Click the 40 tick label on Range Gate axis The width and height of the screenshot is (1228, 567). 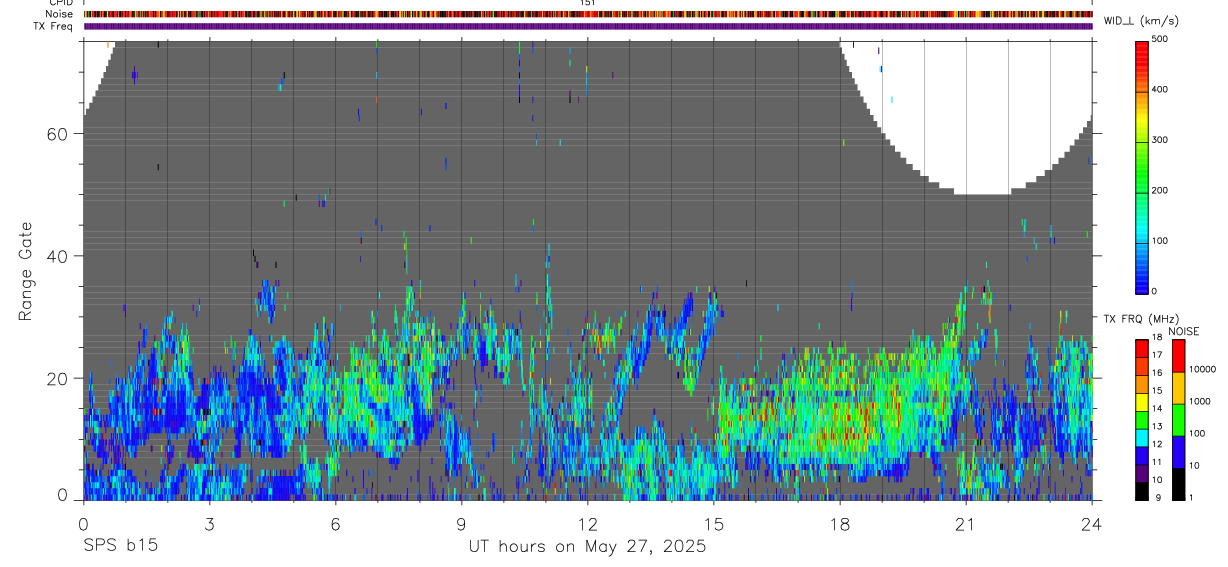pos(55,256)
